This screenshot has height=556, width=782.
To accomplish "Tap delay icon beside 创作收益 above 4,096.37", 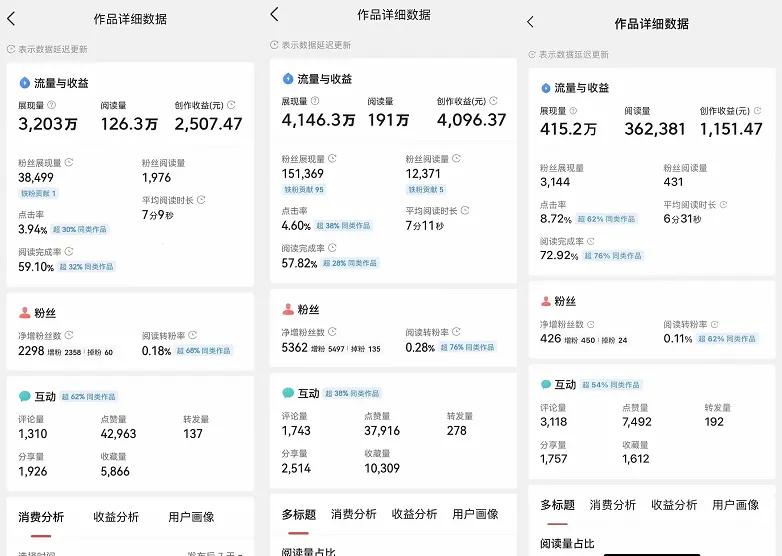I will (x=493, y=101).
